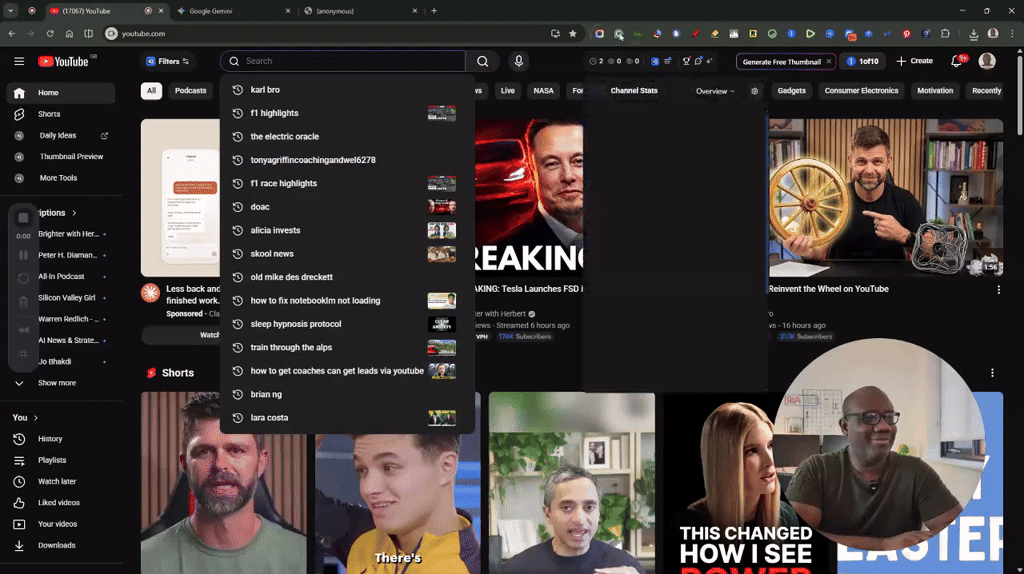Viewport: 1024px width, 574px height.
Task: Select the Consumer Electronics chip
Action: click(x=861, y=91)
